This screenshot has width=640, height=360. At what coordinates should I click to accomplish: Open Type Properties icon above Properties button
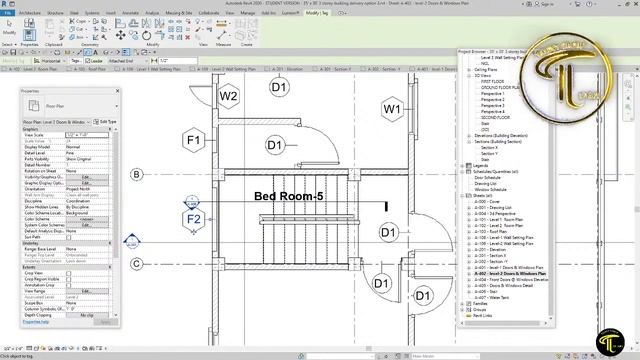pos(29,23)
